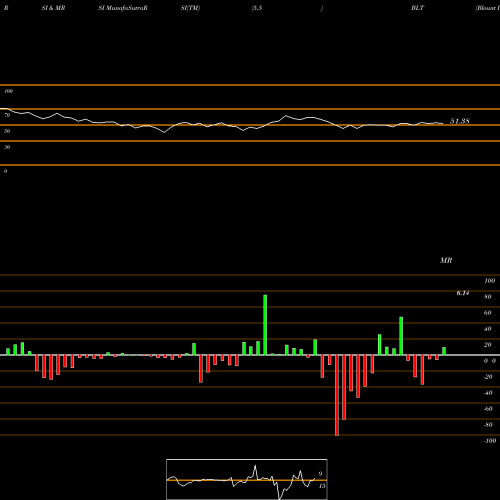The height and width of the screenshot is (500, 500).
Task: Click the BLT ticker symbol in header
Action: [x=417, y=8]
